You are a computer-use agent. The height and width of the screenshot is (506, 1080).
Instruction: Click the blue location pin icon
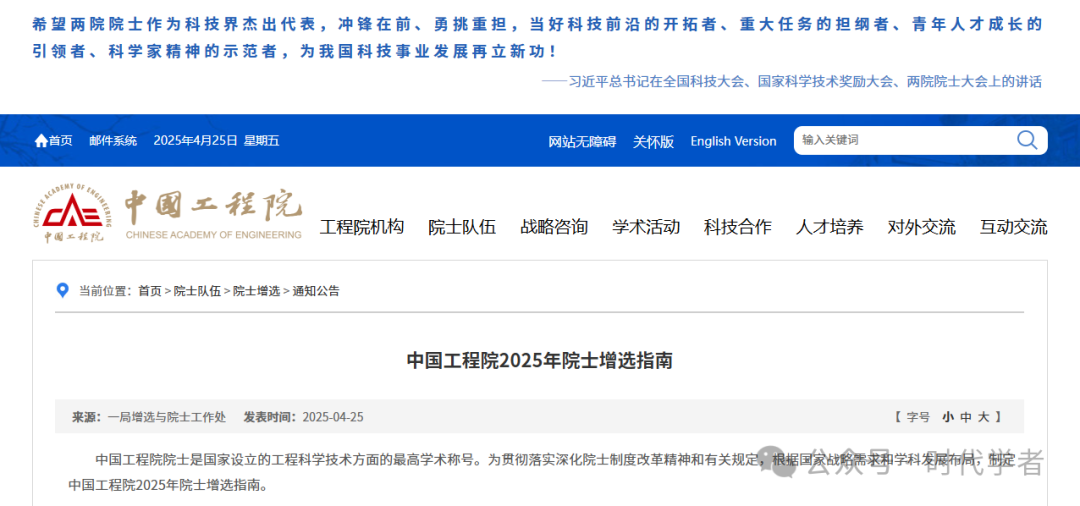click(63, 291)
